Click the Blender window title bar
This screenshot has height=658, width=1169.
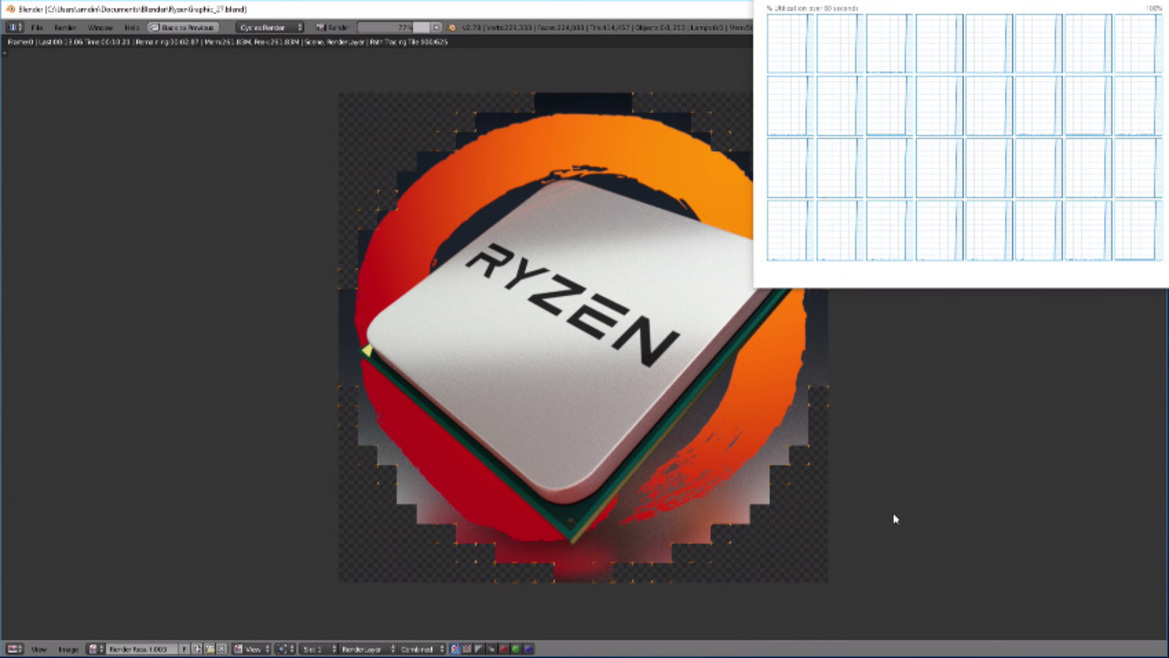376,9
